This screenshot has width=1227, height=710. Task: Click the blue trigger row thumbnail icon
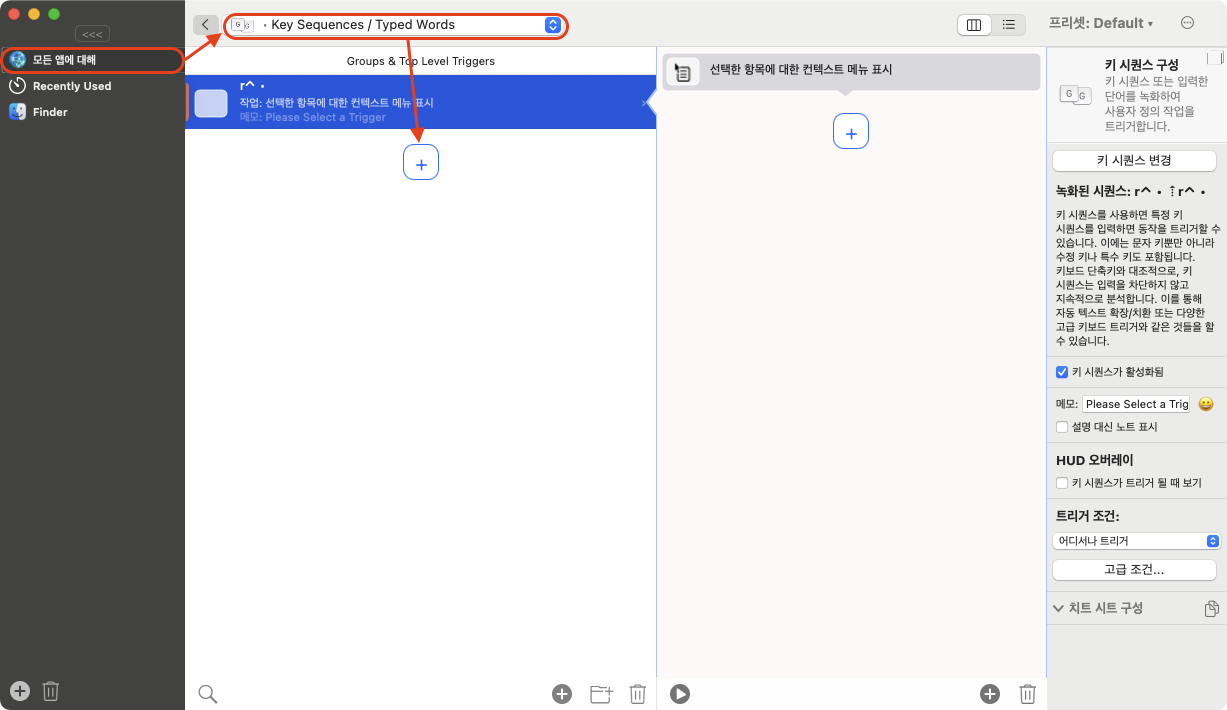[x=211, y=103]
